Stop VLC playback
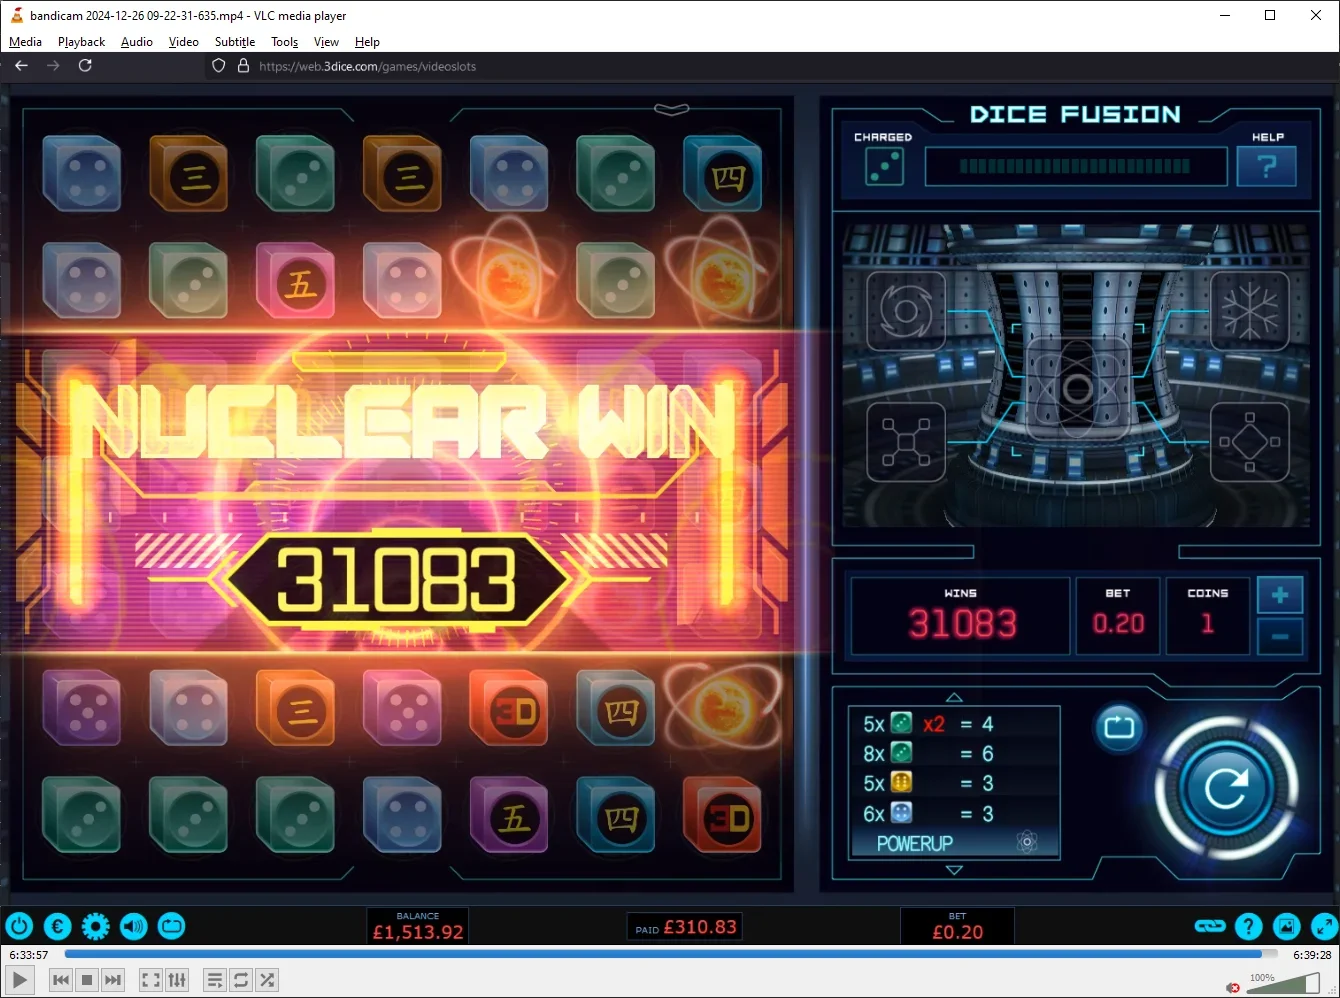1340x998 pixels. point(87,980)
